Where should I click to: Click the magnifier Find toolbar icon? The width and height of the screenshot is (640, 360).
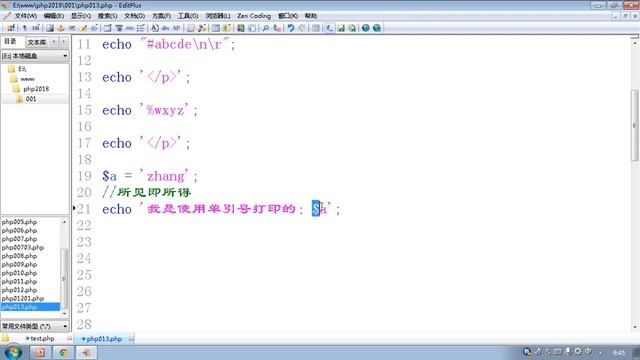point(266,28)
